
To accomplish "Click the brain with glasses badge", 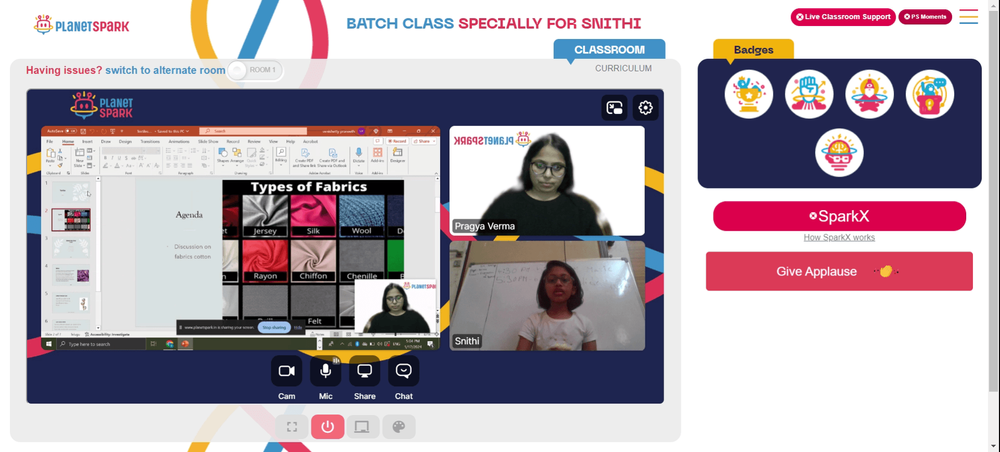I will [839, 153].
